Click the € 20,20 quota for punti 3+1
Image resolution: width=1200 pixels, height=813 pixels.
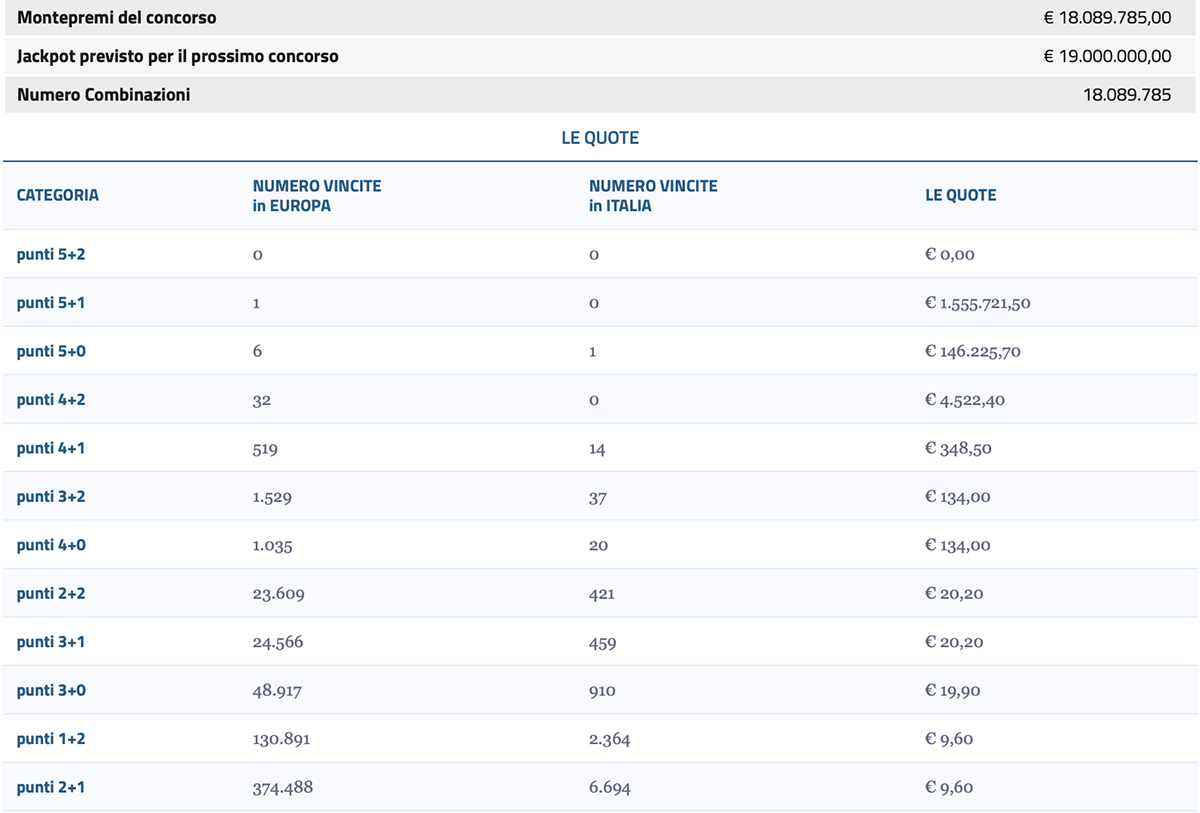click(954, 643)
